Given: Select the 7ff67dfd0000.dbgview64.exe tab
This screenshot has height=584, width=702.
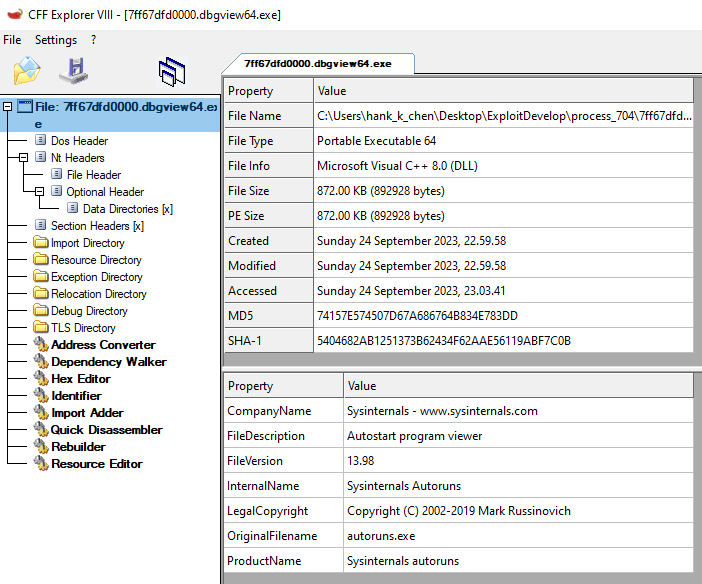Looking at the screenshot, I should coord(317,64).
